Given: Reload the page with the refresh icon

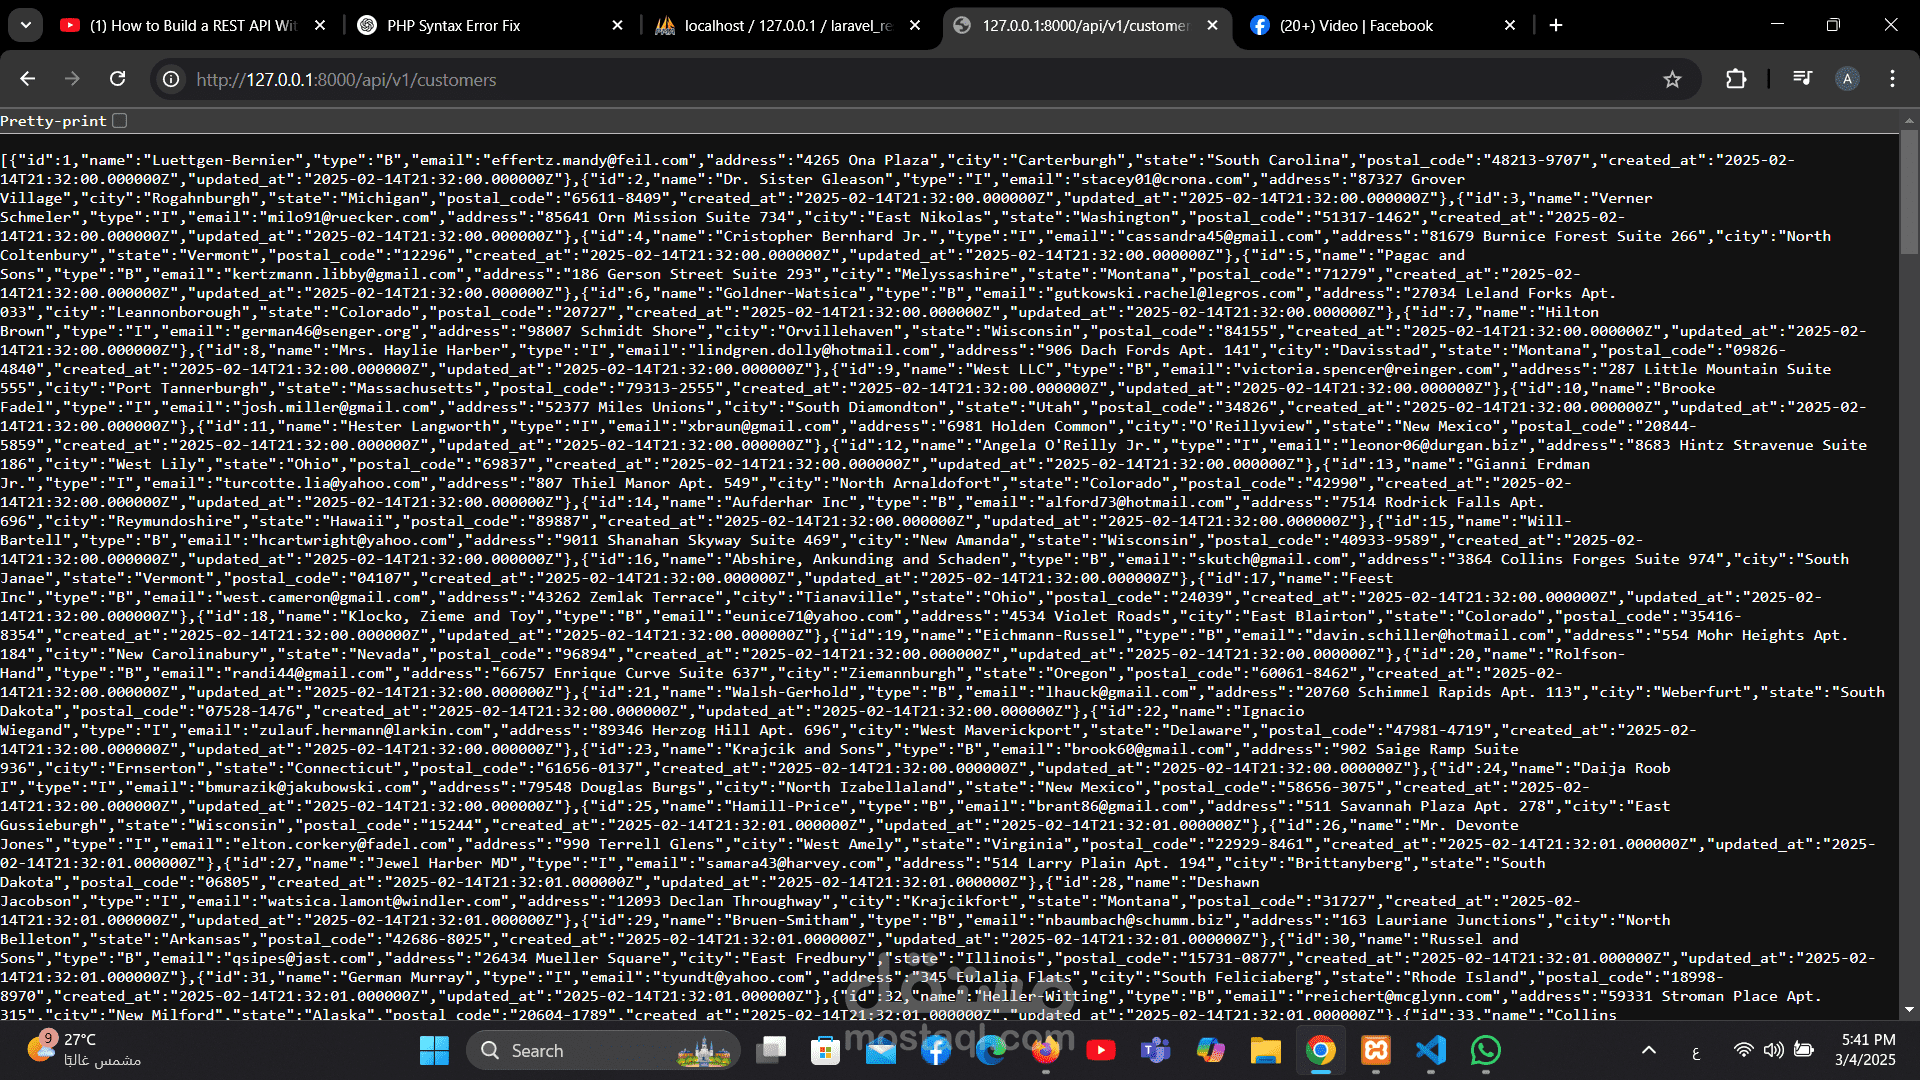Looking at the screenshot, I should point(118,79).
